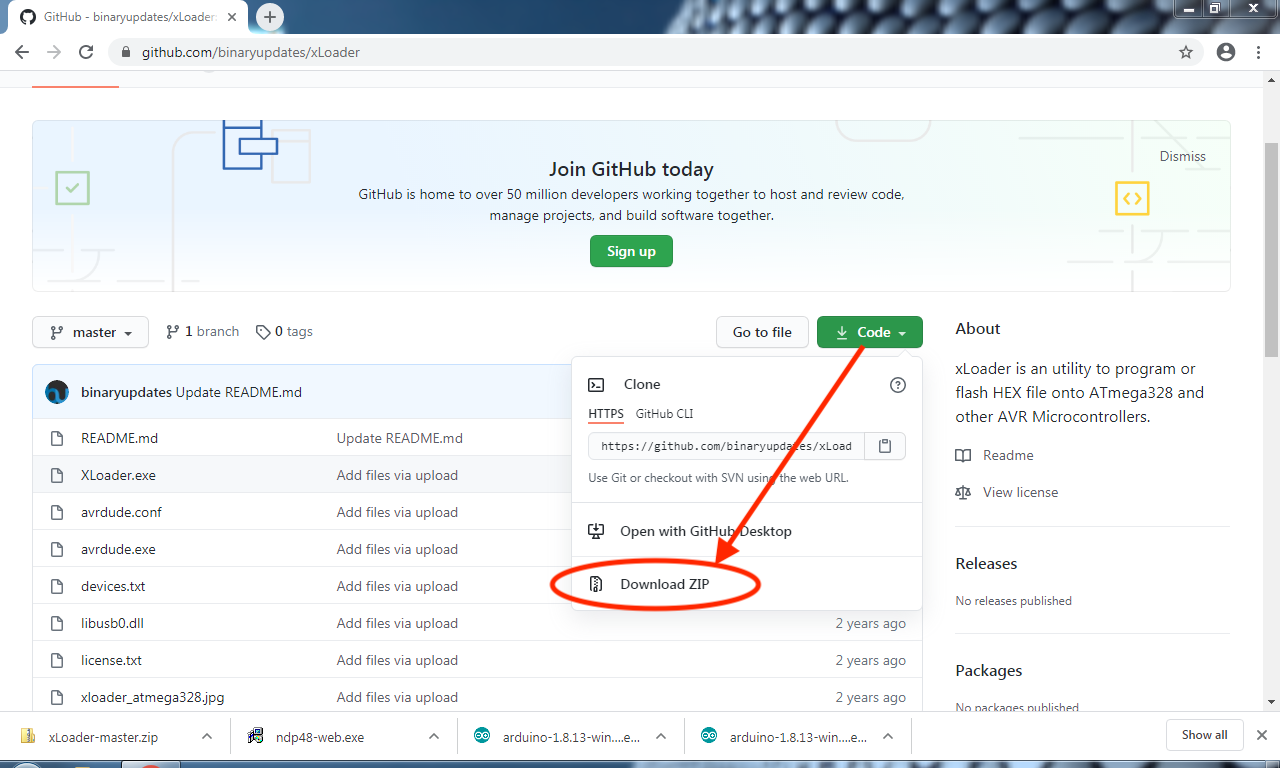The image size is (1280, 768).
Task: Open the XLoader.exe file
Action: click(118, 475)
